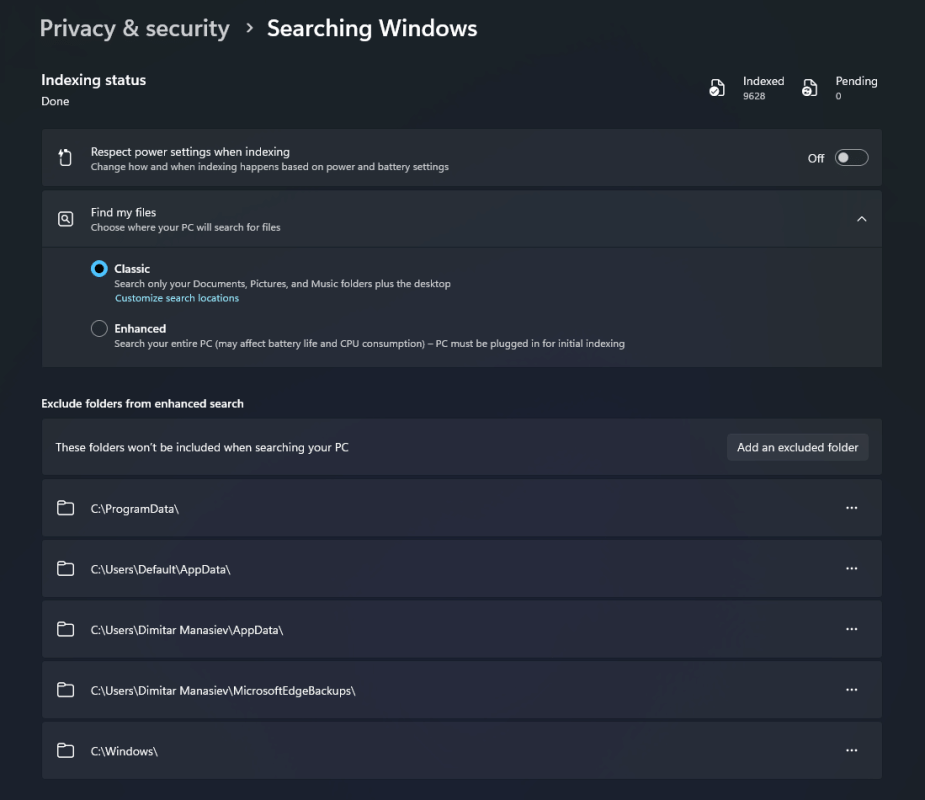Click Exclude folders from enhanced search heading
The image size is (925, 800).
142,404
